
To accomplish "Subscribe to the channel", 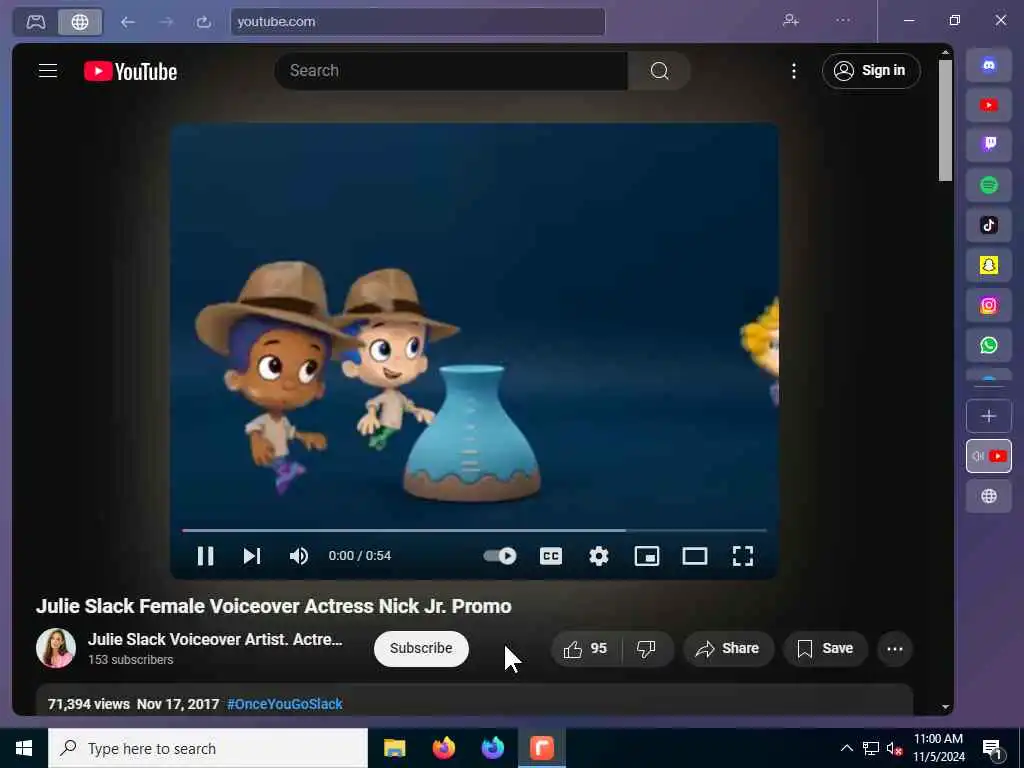I will coord(421,648).
